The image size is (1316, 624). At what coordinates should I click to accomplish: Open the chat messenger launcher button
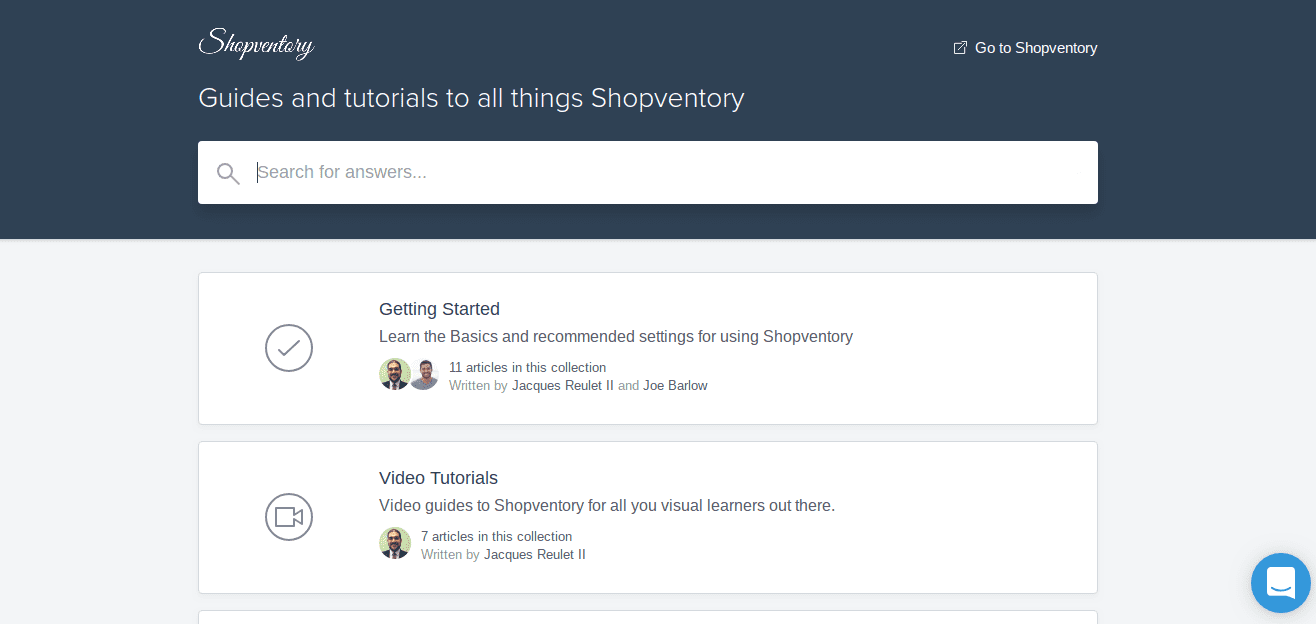tap(1281, 582)
